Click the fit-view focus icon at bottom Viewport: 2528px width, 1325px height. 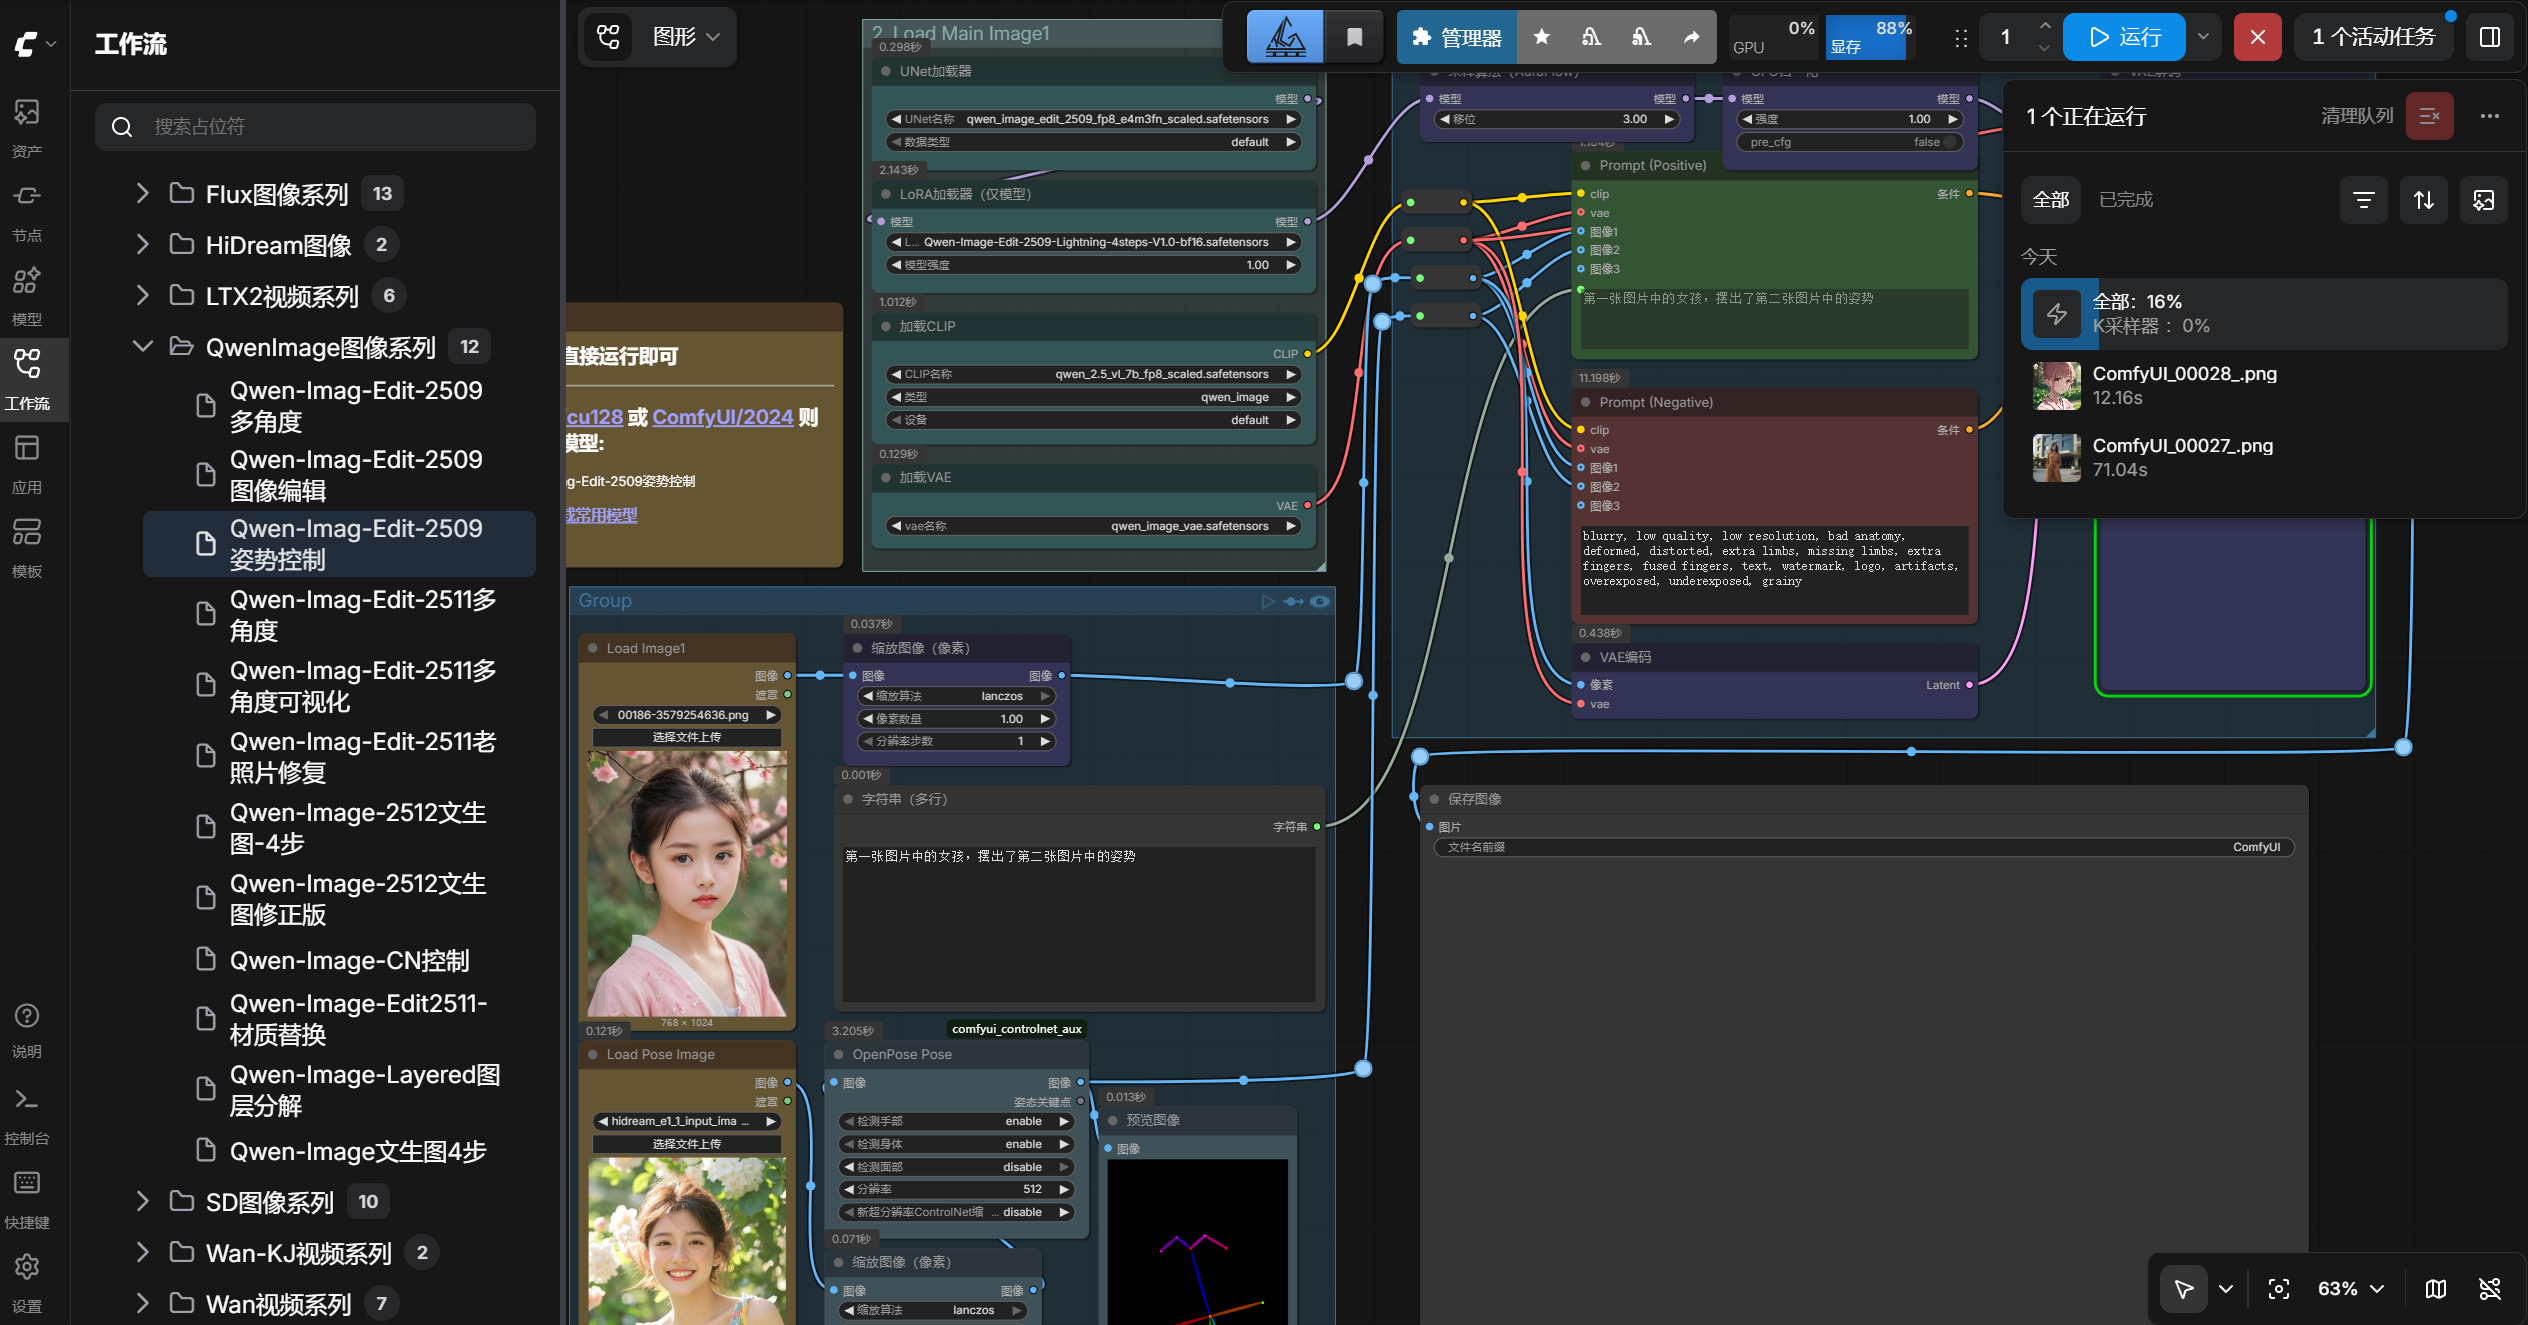click(x=2278, y=1288)
